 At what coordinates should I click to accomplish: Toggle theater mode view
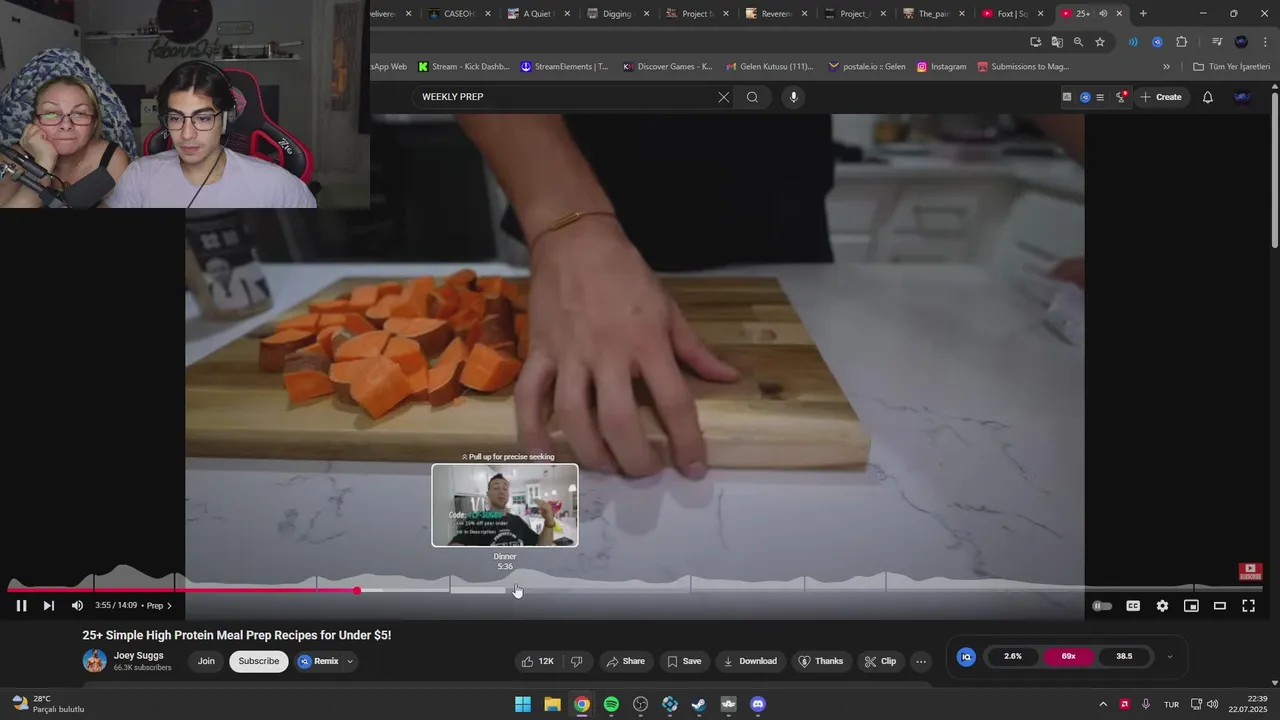[1220, 606]
